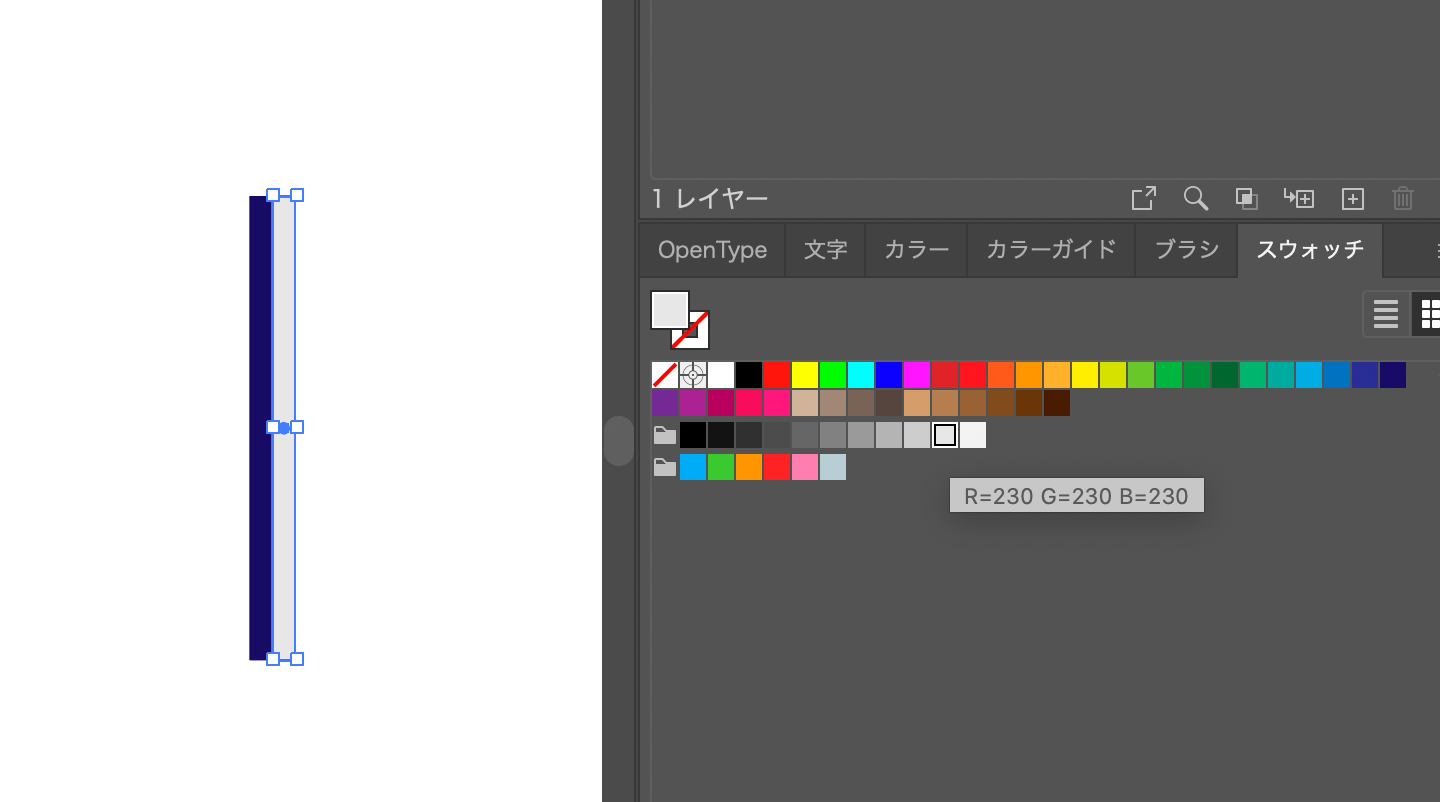The width and height of the screenshot is (1440, 802).
Task: Click the center point of the selected rectangle
Action: click(x=284, y=428)
